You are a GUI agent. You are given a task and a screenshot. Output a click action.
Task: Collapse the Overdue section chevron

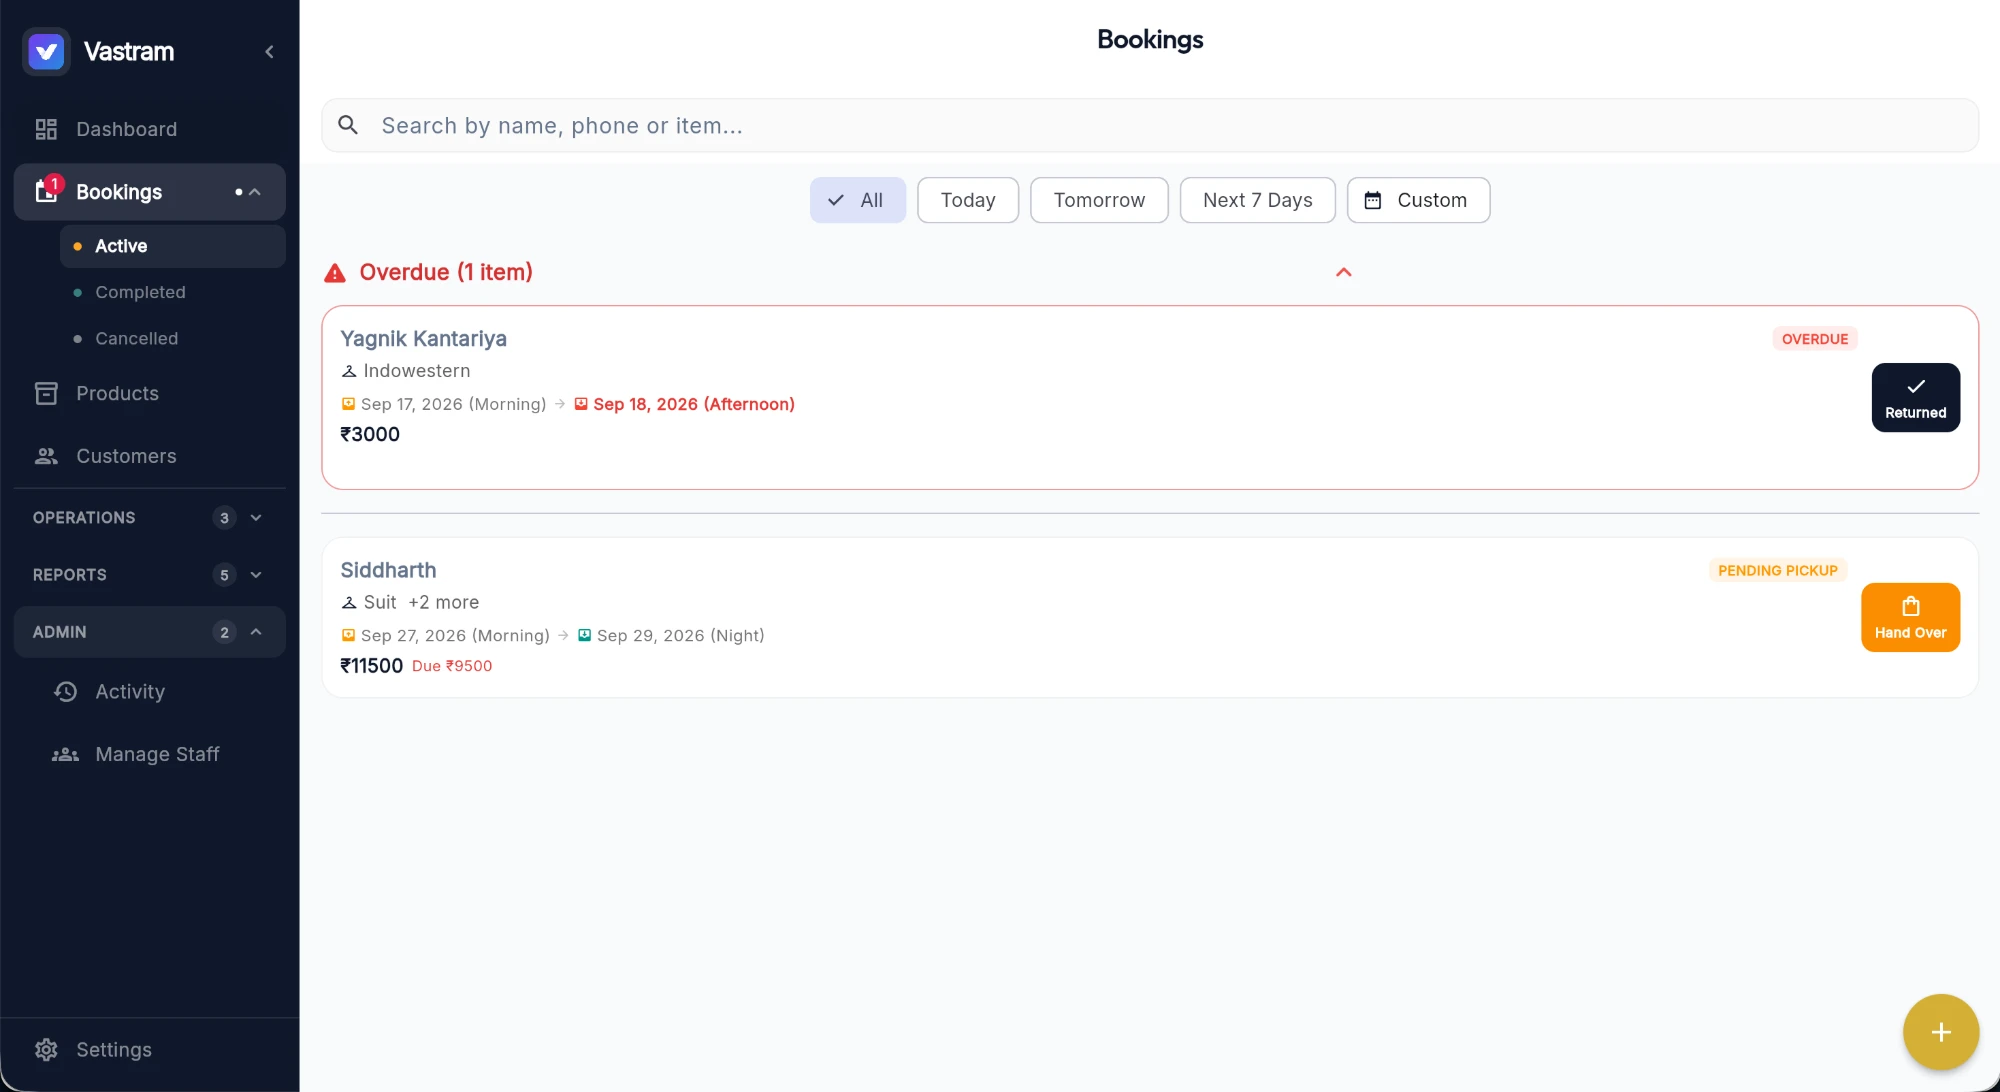point(1344,272)
